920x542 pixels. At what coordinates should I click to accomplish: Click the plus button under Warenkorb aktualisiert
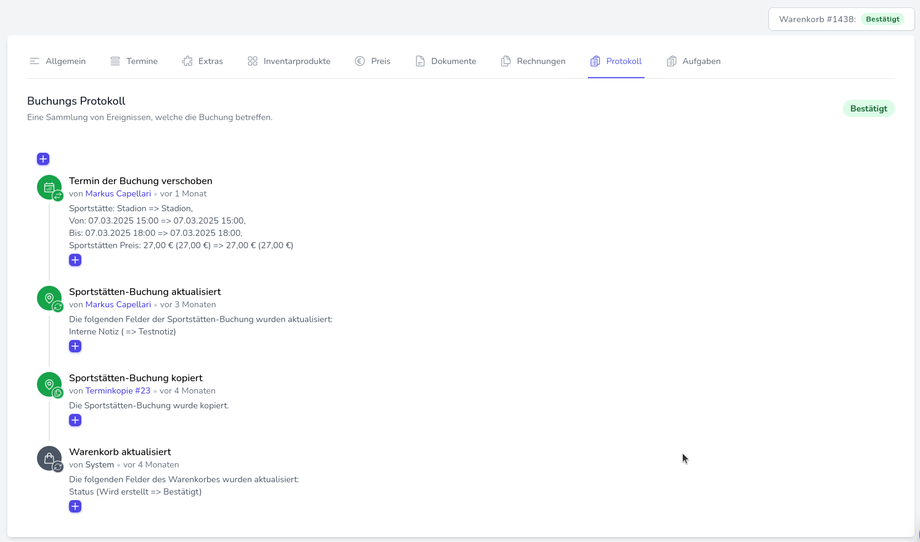pos(75,506)
